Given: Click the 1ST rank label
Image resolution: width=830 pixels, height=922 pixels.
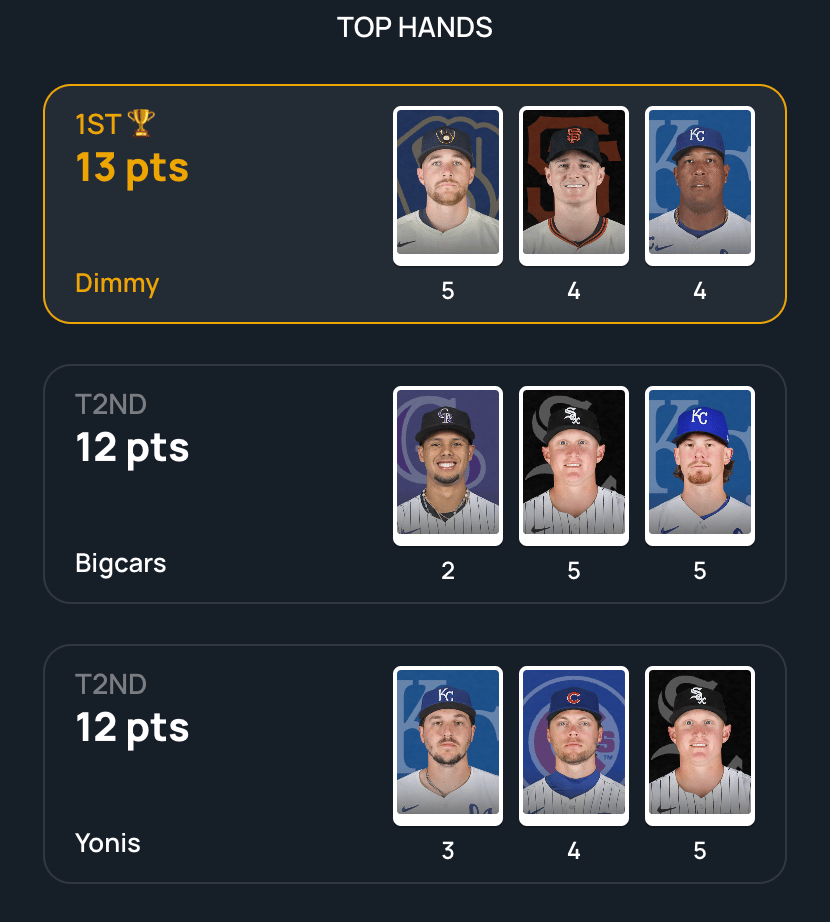Looking at the screenshot, I should [98, 124].
